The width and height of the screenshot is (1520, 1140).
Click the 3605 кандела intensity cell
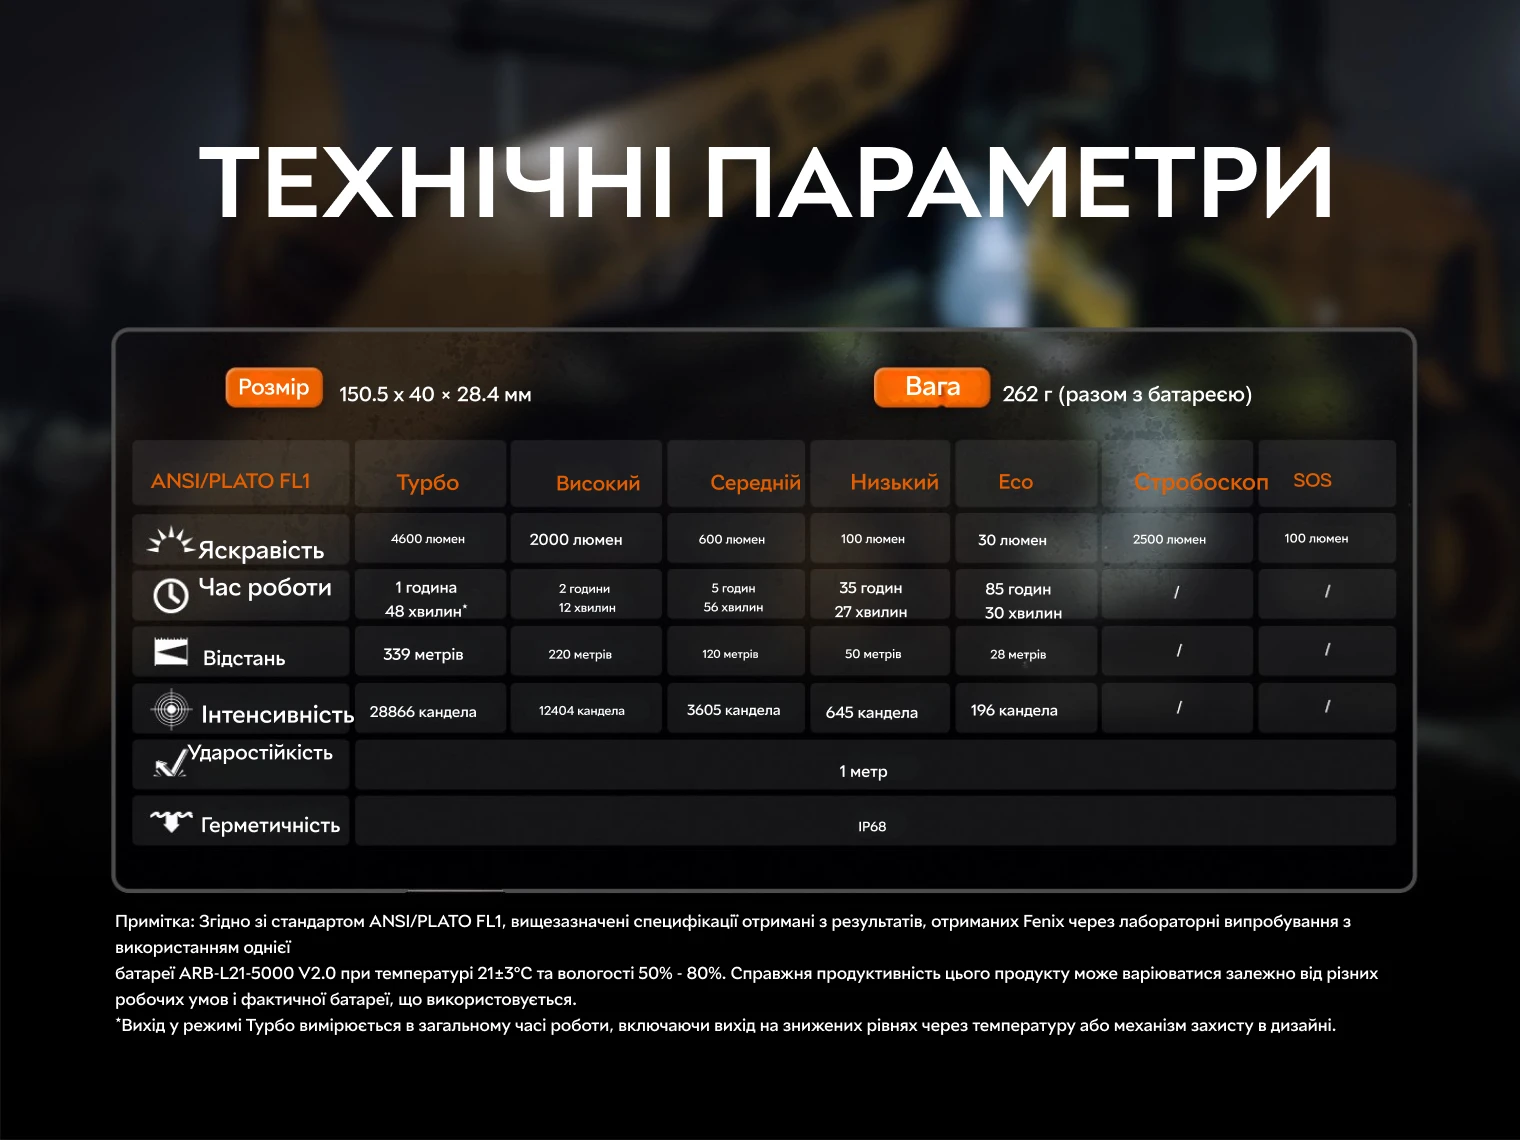[x=736, y=709]
